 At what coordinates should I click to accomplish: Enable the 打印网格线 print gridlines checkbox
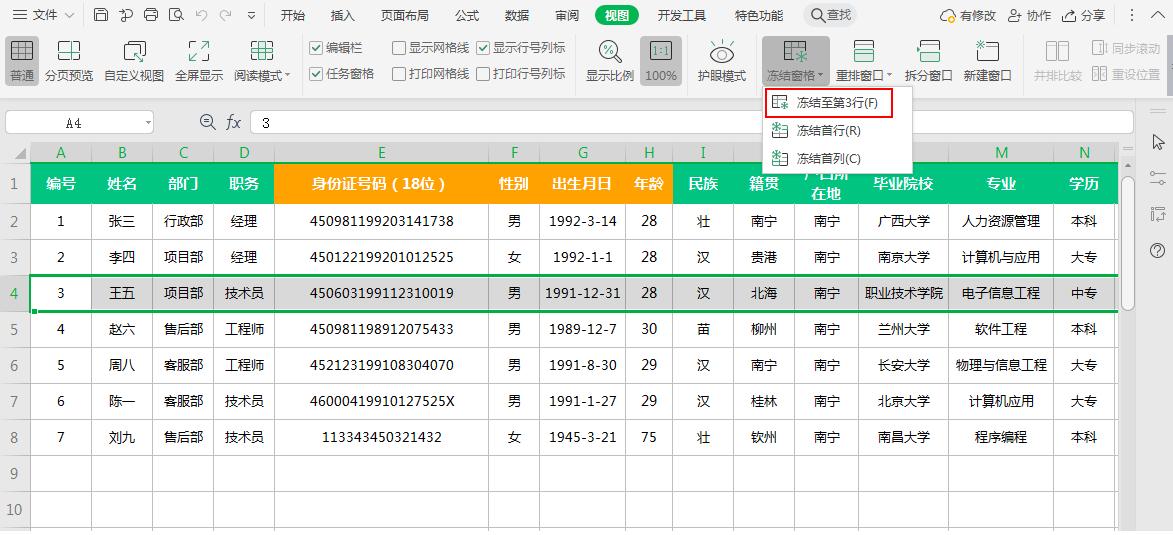(399, 74)
